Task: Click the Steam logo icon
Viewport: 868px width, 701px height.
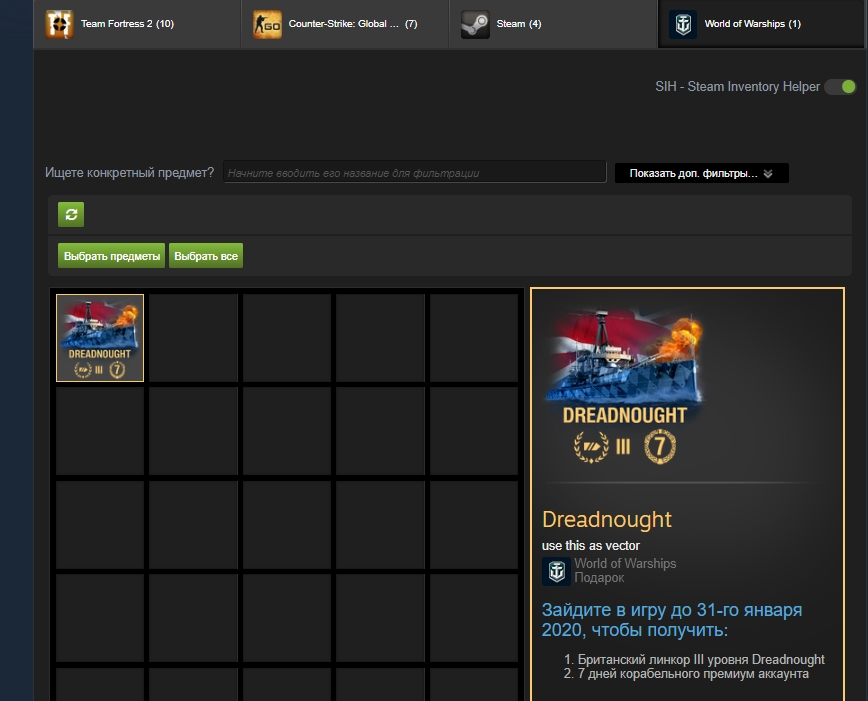Action: [475, 24]
